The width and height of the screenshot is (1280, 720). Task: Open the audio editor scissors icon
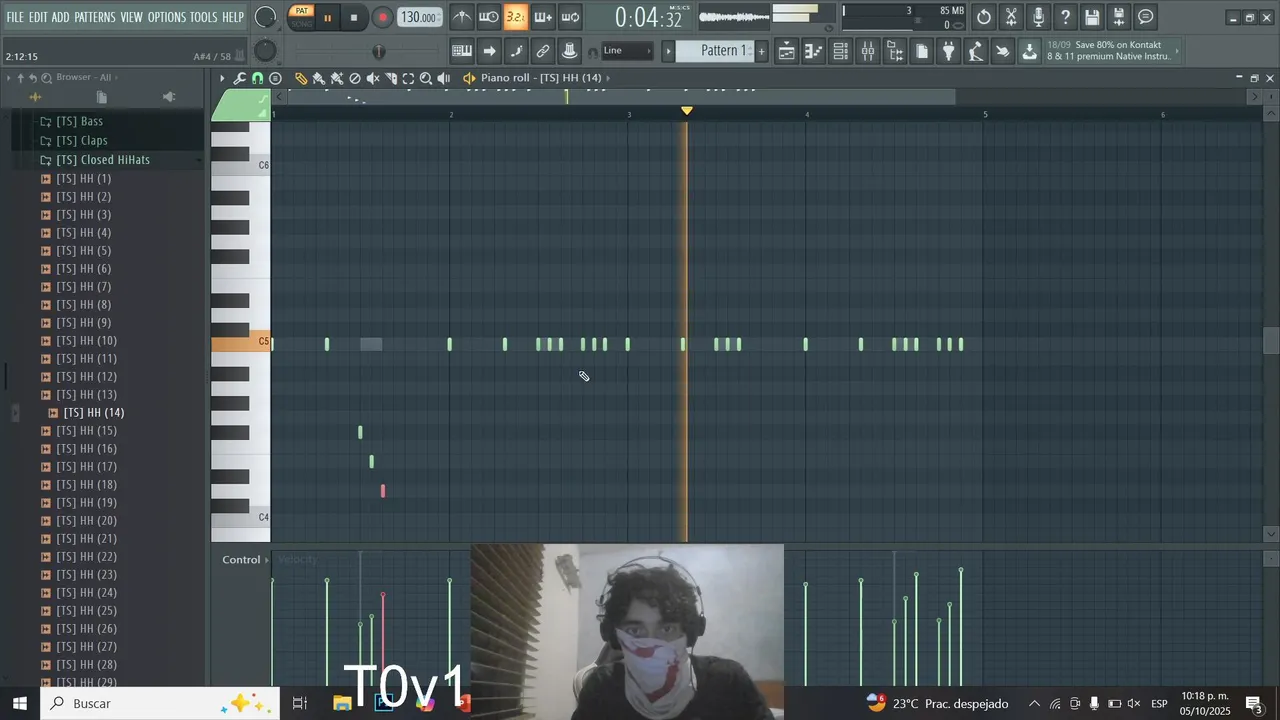click(x=1011, y=17)
